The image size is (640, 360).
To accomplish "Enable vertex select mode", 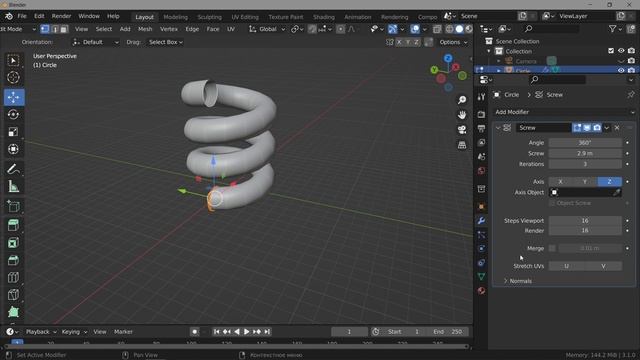I will coord(45,29).
